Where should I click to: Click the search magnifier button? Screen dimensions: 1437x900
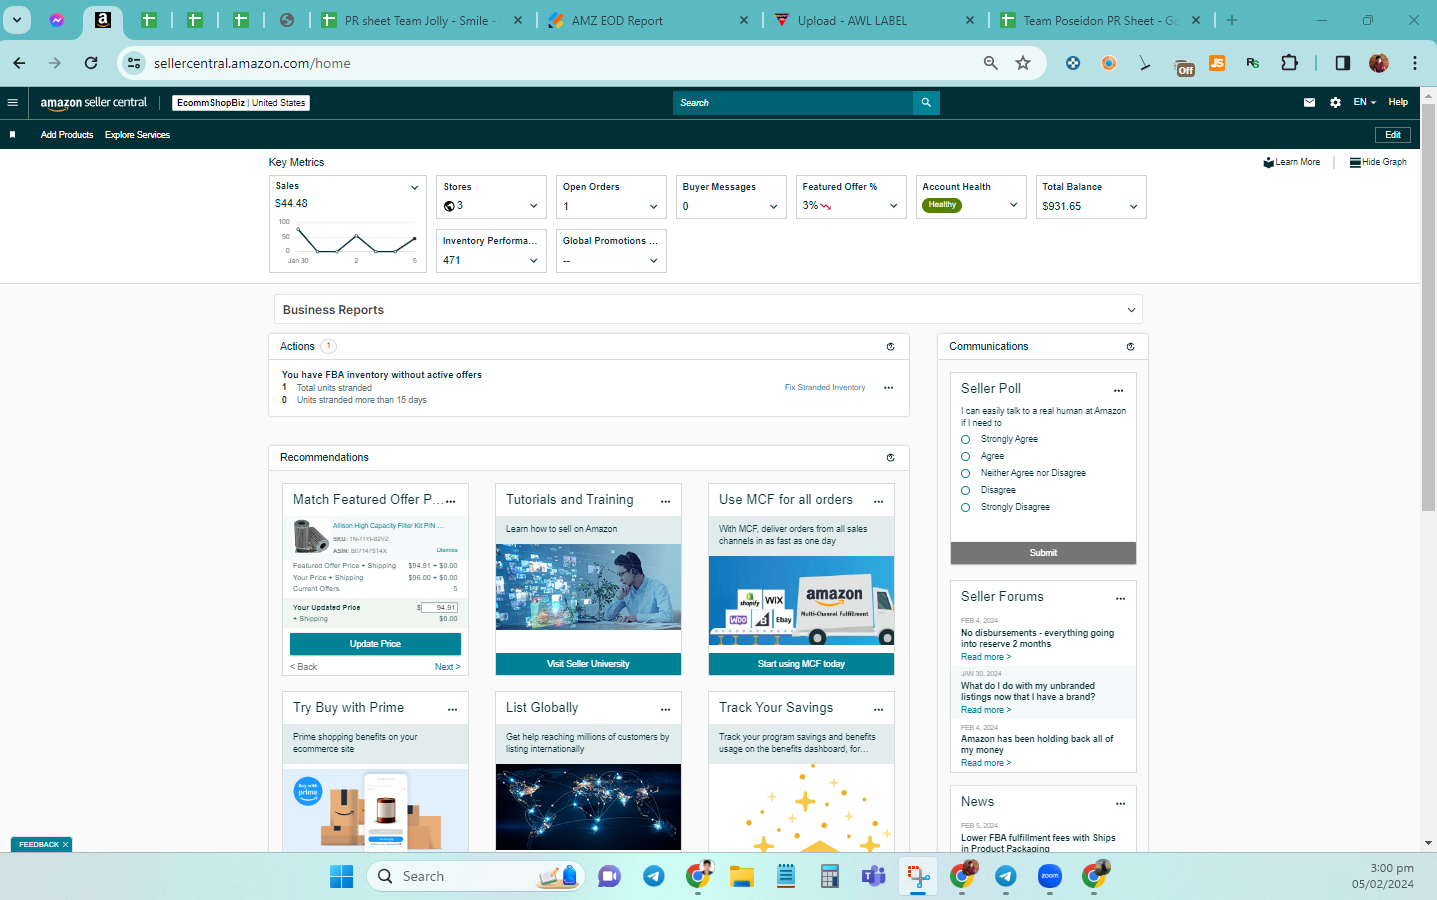926,102
